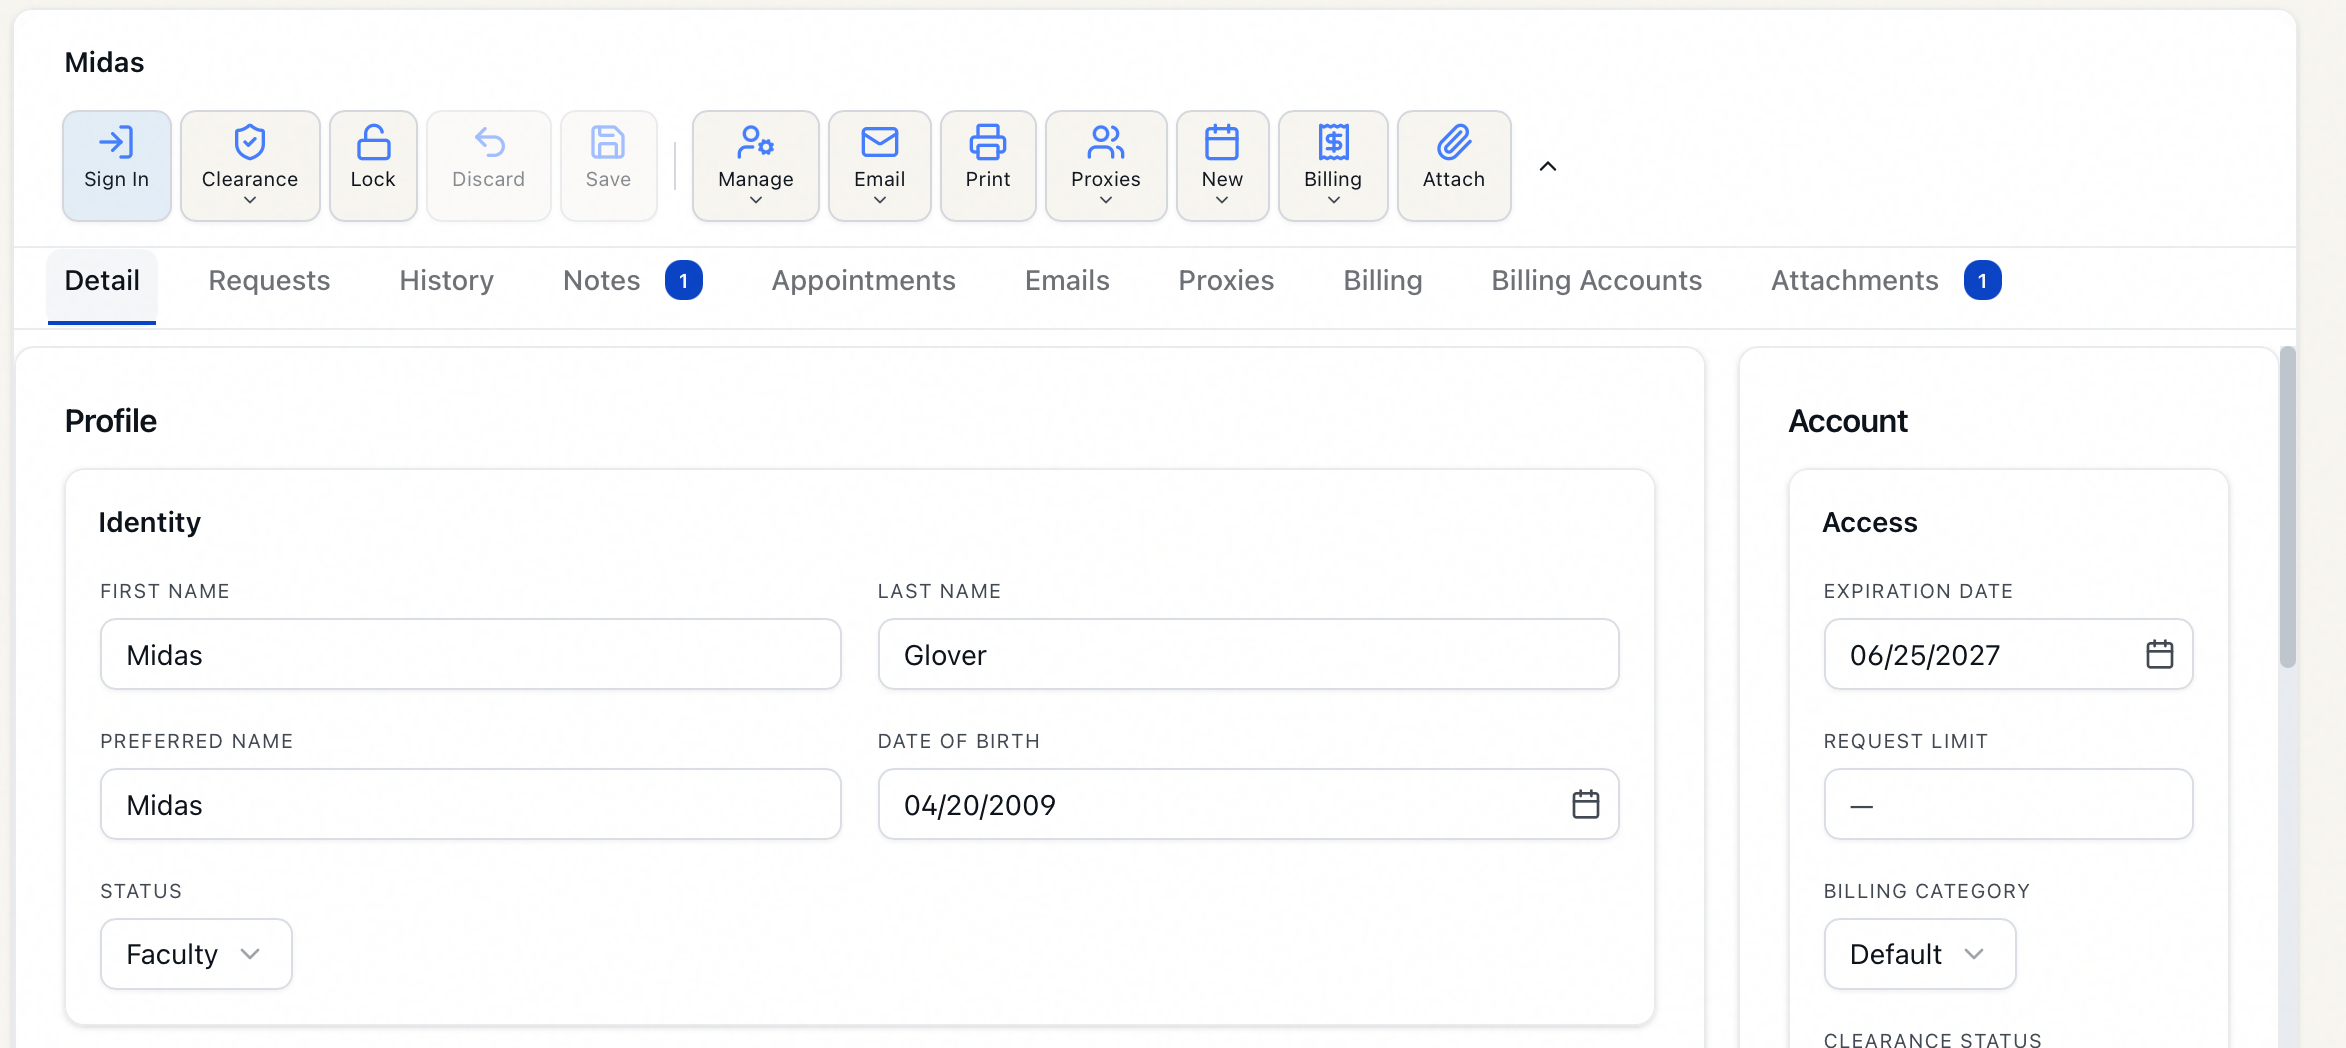The height and width of the screenshot is (1048, 2346).
Task: Switch to the Proxies tab
Action: click(x=1226, y=281)
